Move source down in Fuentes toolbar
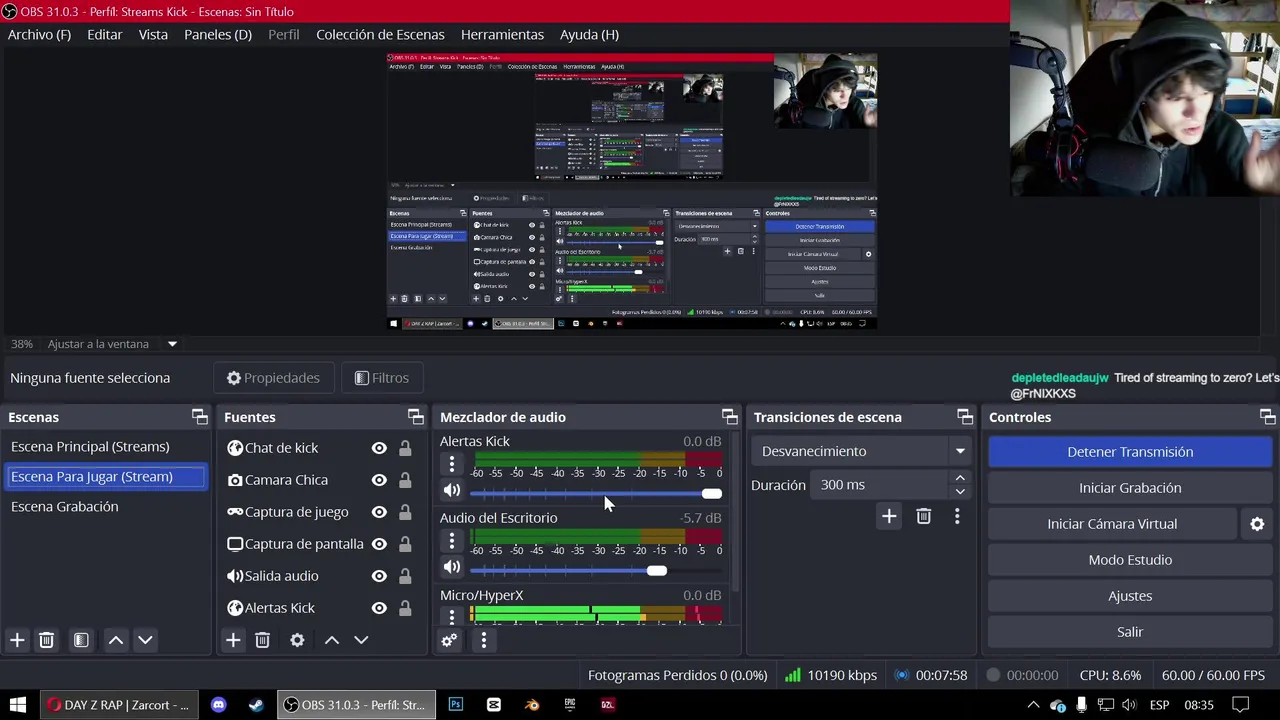Image resolution: width=1280 pixels, height=720 pixels. (x=361, y=640)
